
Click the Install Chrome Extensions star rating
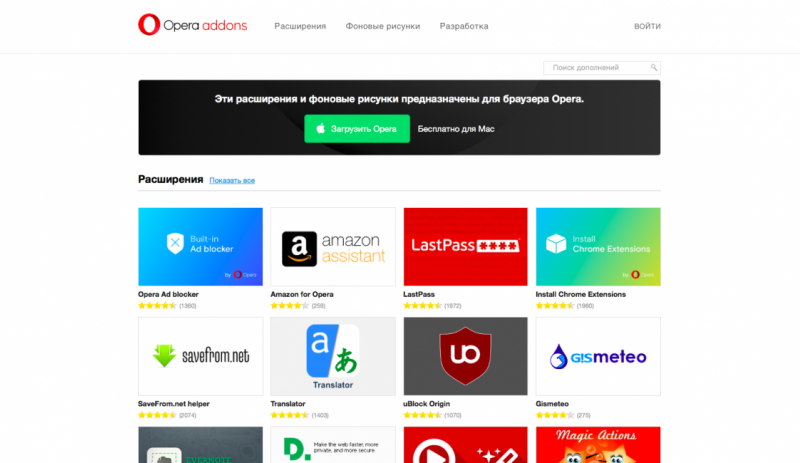[x=555, y=306]
